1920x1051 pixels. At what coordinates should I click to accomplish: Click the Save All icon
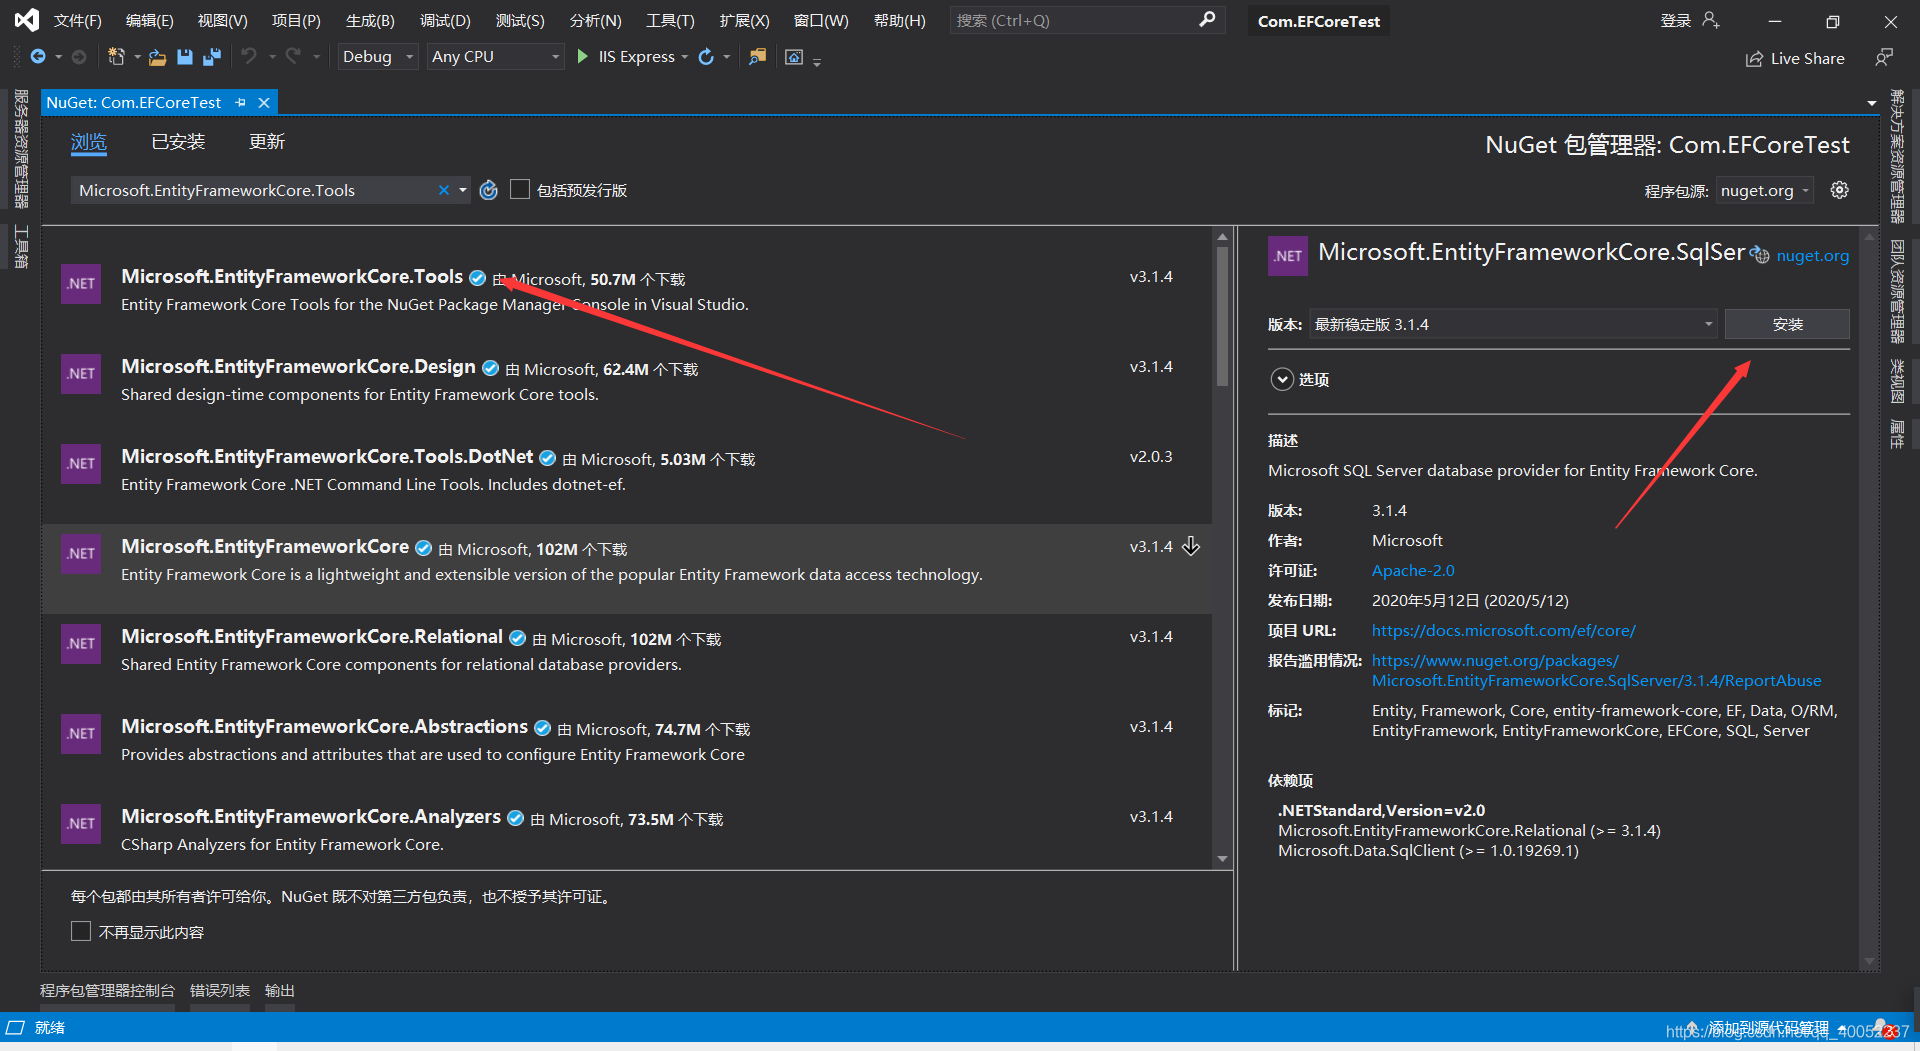click(x=212, y=57)
